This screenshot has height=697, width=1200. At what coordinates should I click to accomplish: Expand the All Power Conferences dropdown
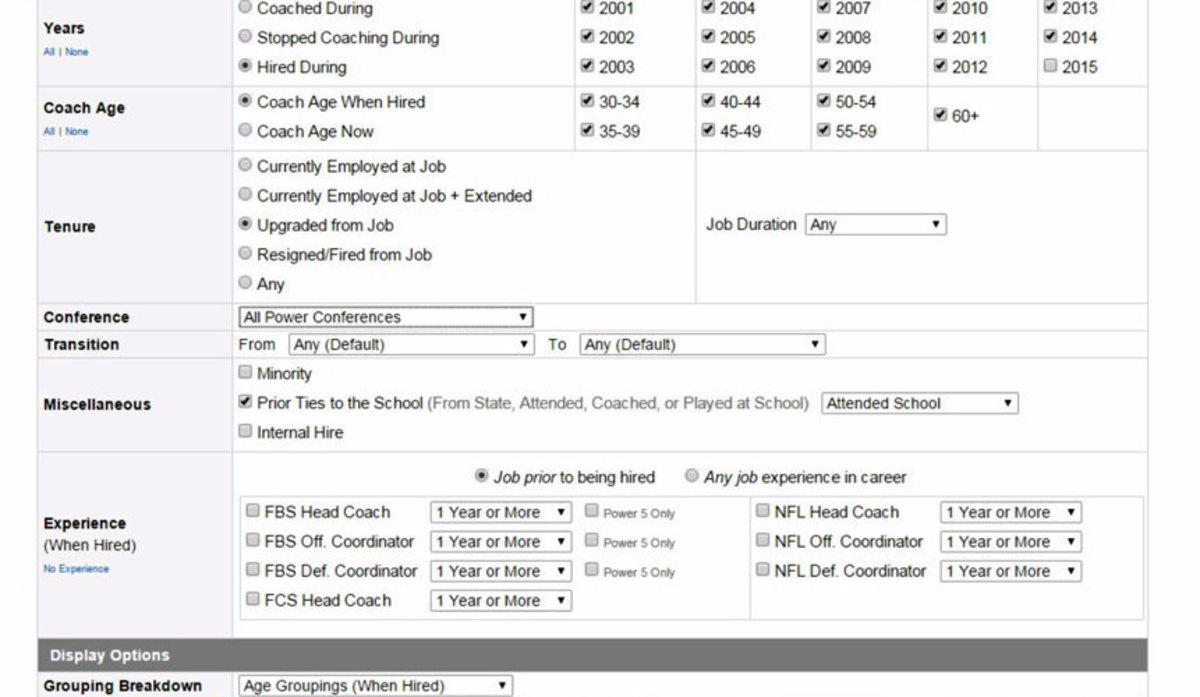click(x=386, y=317)
